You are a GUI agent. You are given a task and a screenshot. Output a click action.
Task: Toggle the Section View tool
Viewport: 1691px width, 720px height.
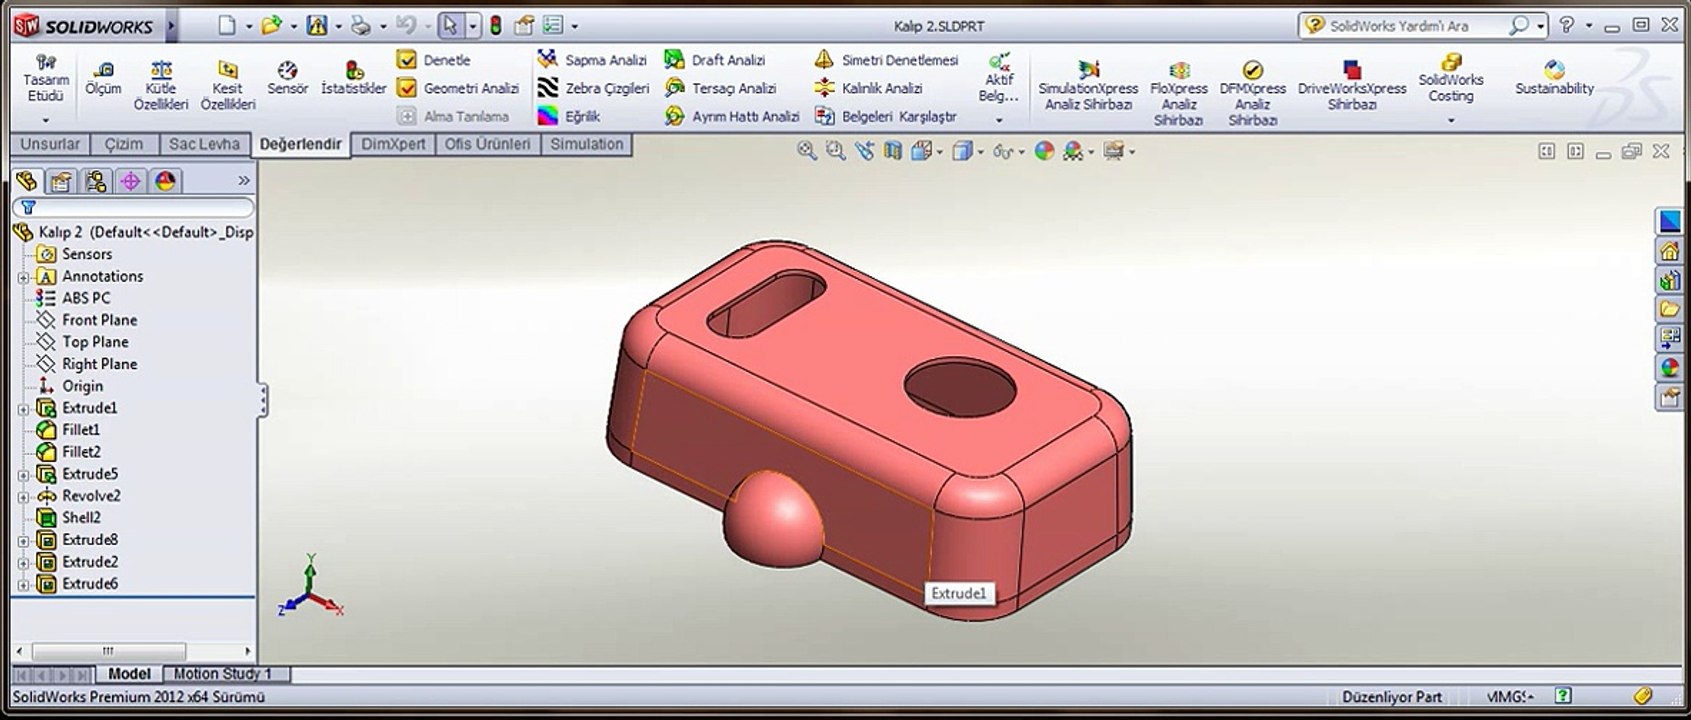[x=893, y=151]
